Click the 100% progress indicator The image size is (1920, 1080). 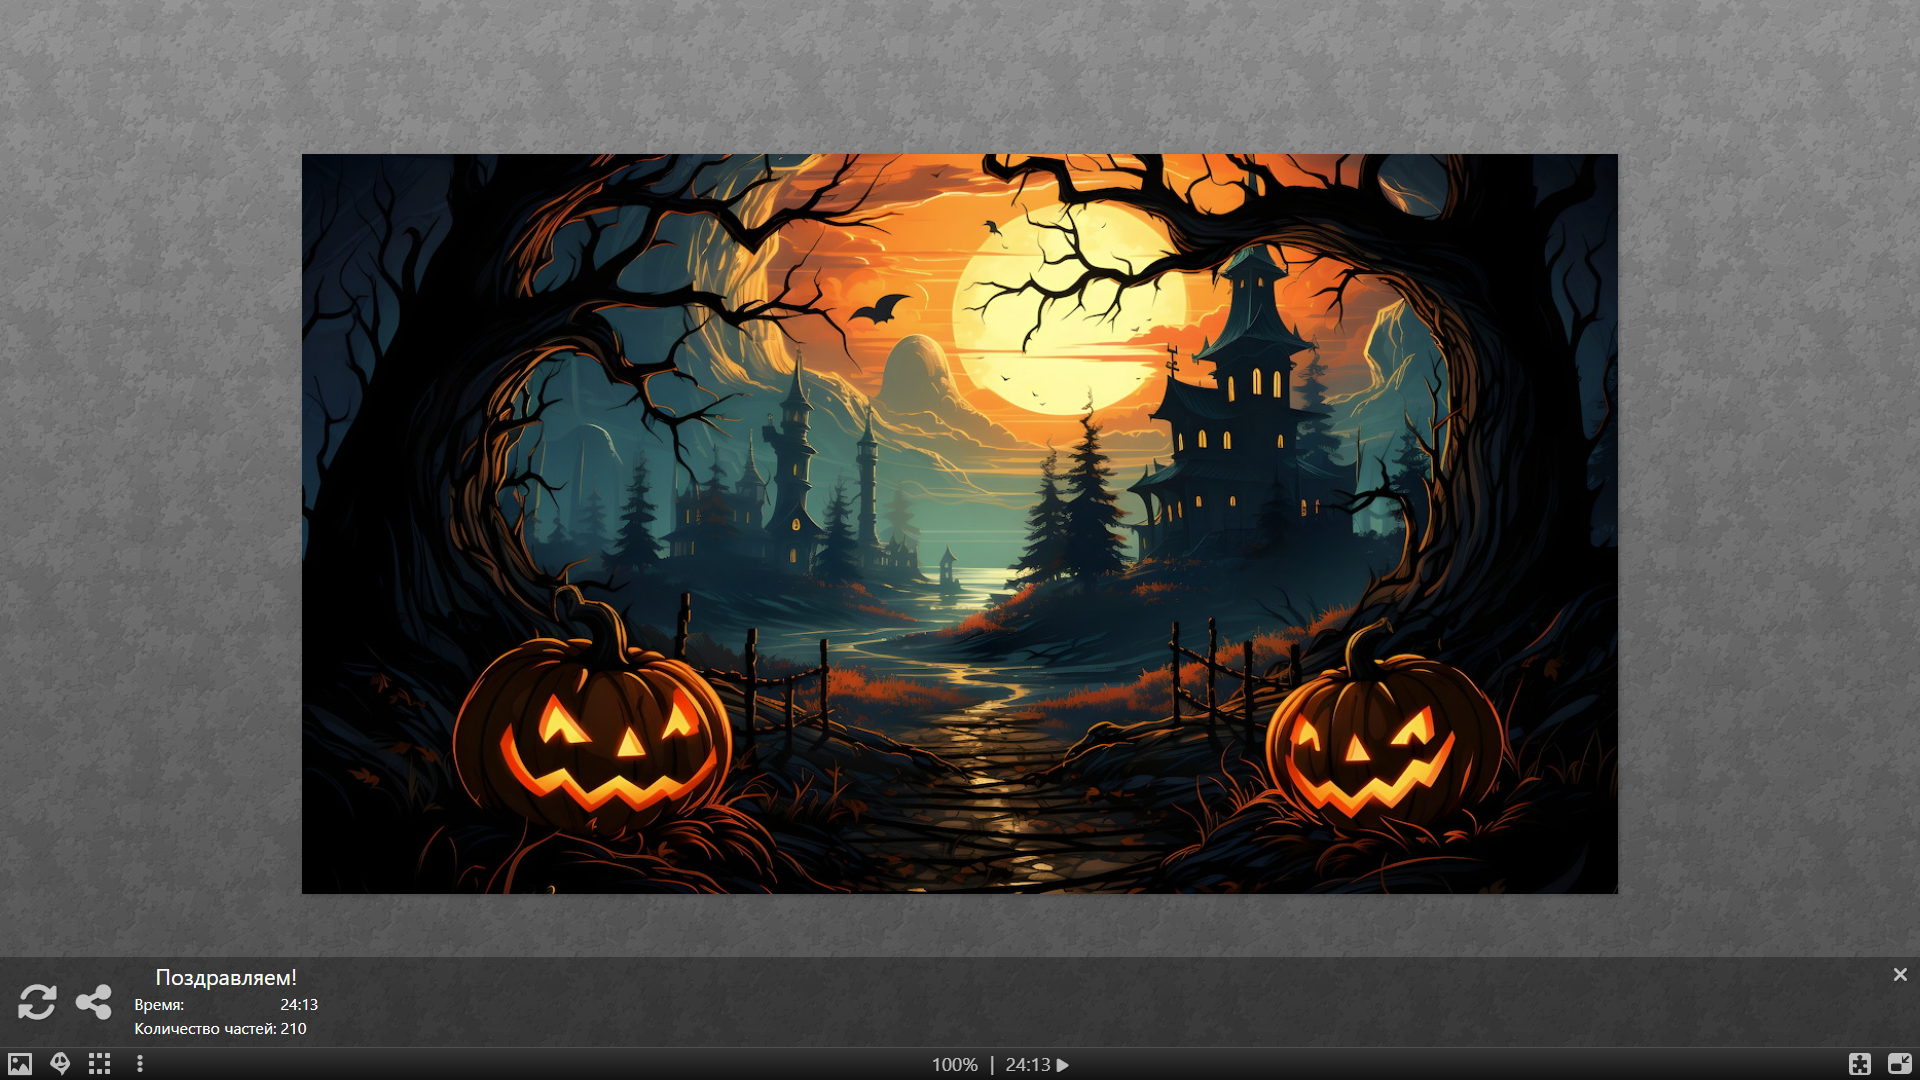(x=954, y=1065)
